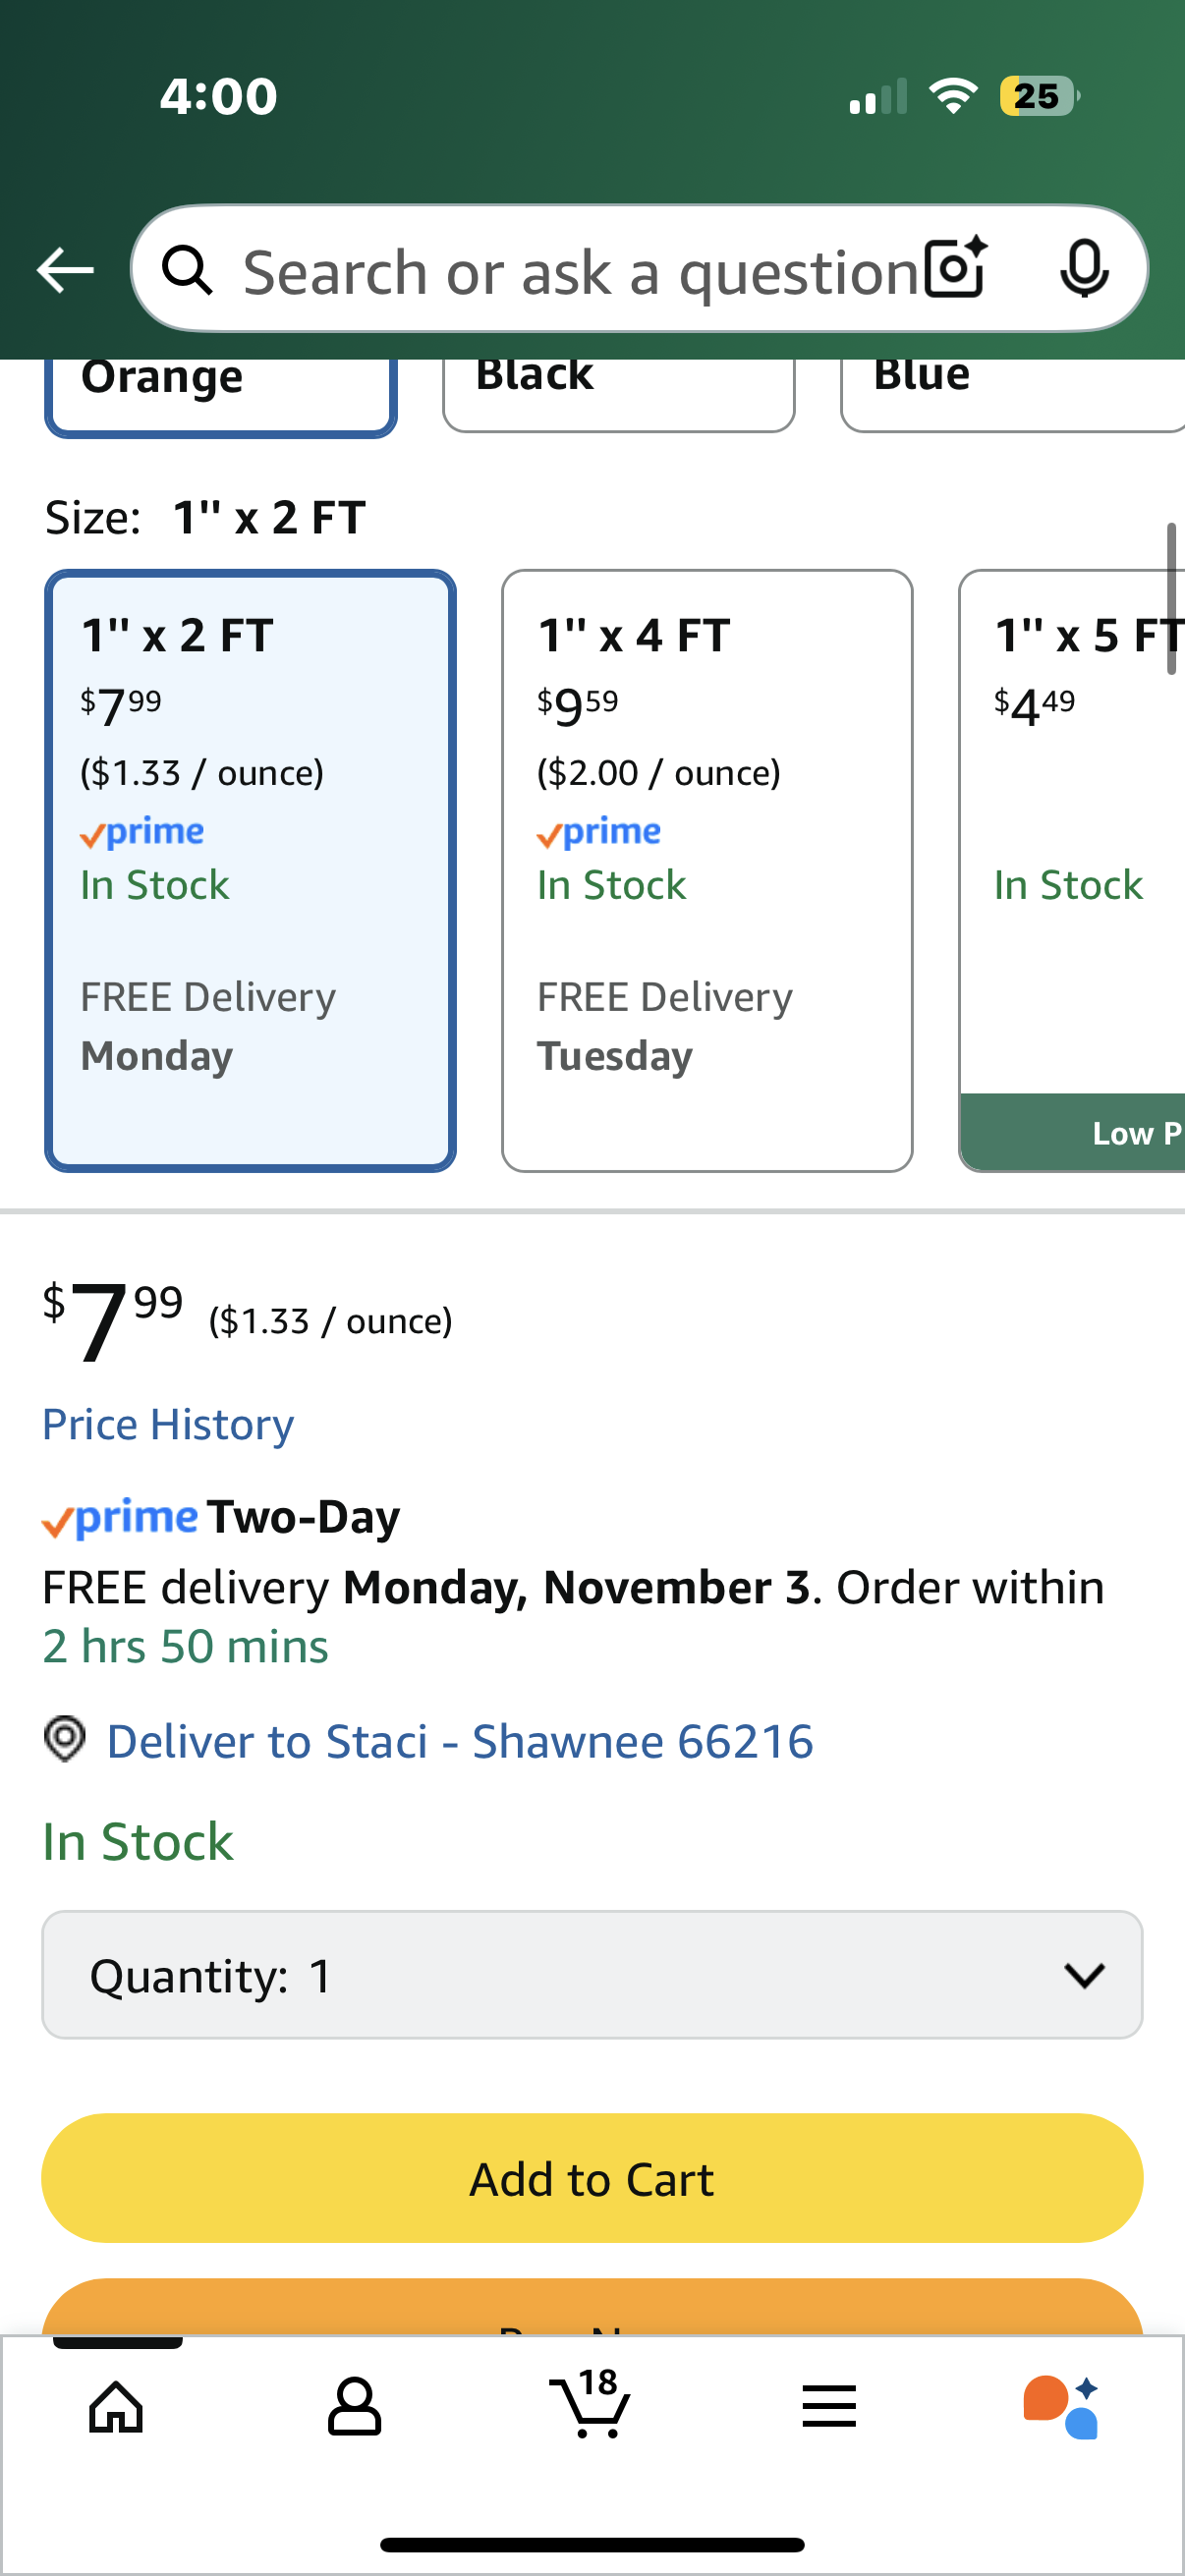Viewport: 1185px width, 2576px height.
Task: Go to the Home tab icon
Action: click(116, 2406)
